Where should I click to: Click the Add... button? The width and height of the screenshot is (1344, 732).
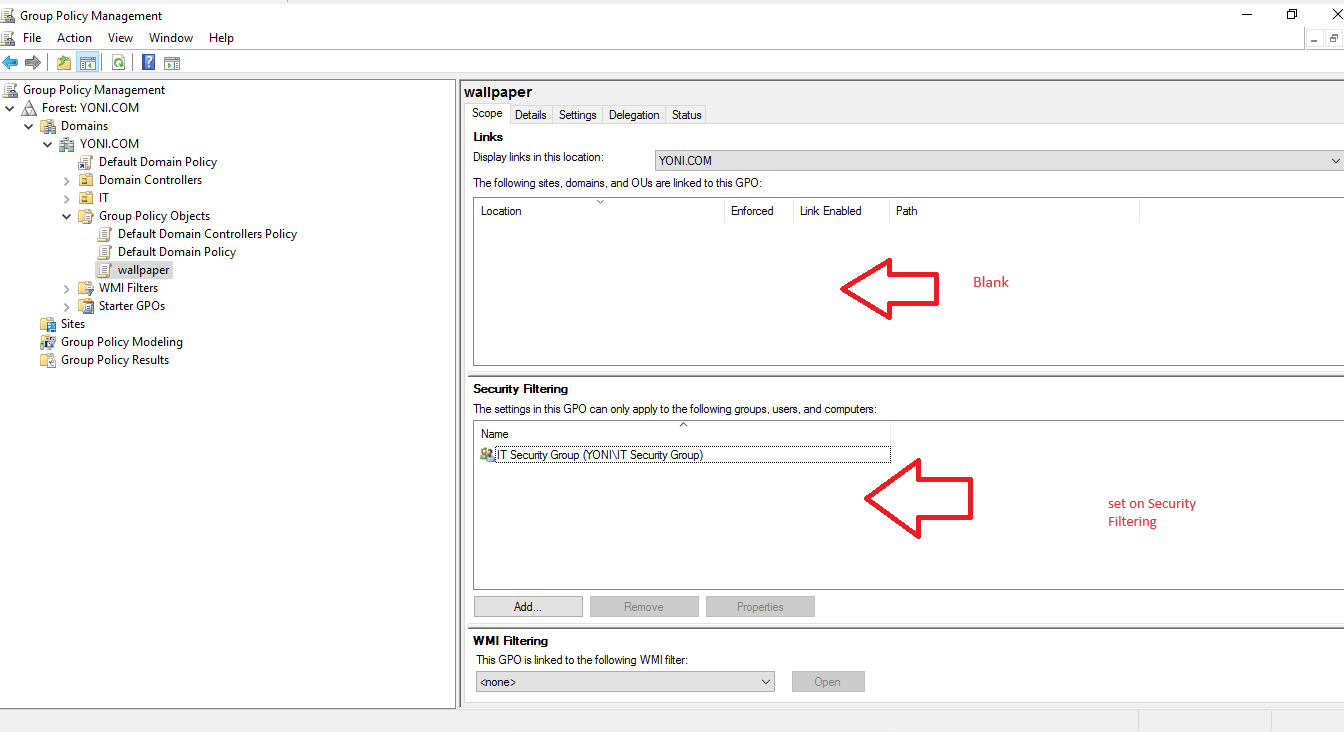pos(528,607)
